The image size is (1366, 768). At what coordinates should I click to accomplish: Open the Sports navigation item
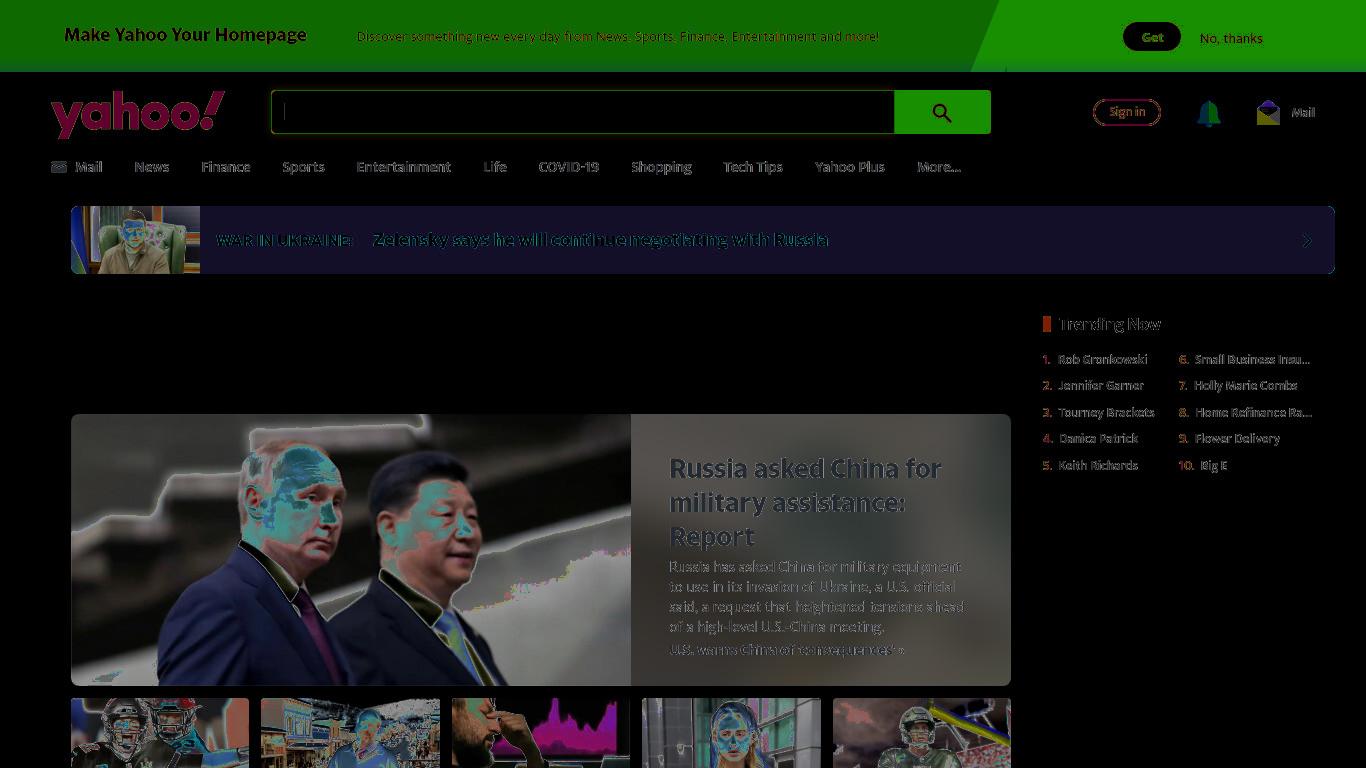coord(303,167)
